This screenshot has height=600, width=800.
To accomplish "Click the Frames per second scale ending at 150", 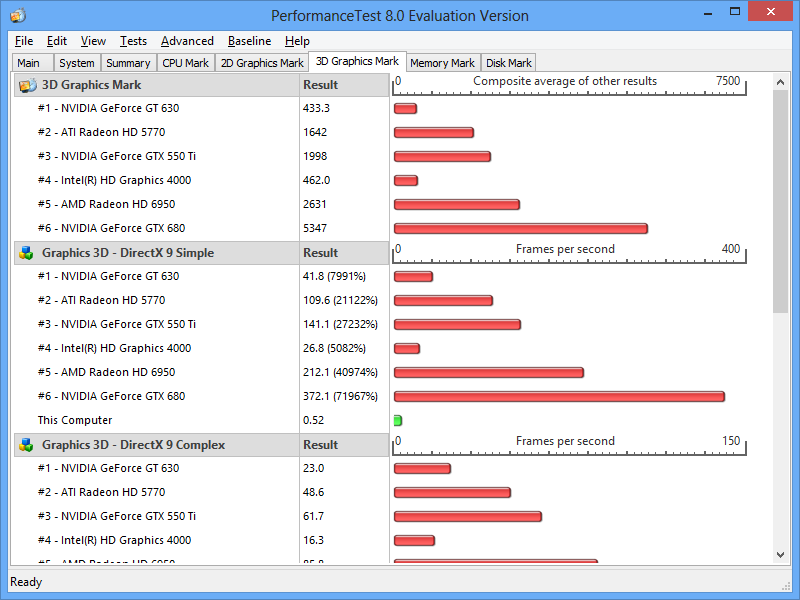I will (569, 444).
